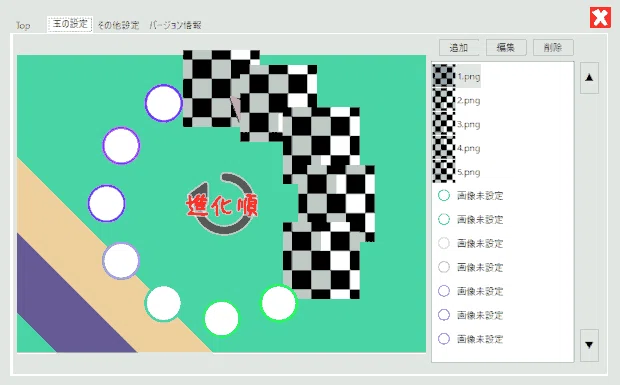The image size is (620, 385).
Task: Click the 削除 button
Action: coord(553,48)
